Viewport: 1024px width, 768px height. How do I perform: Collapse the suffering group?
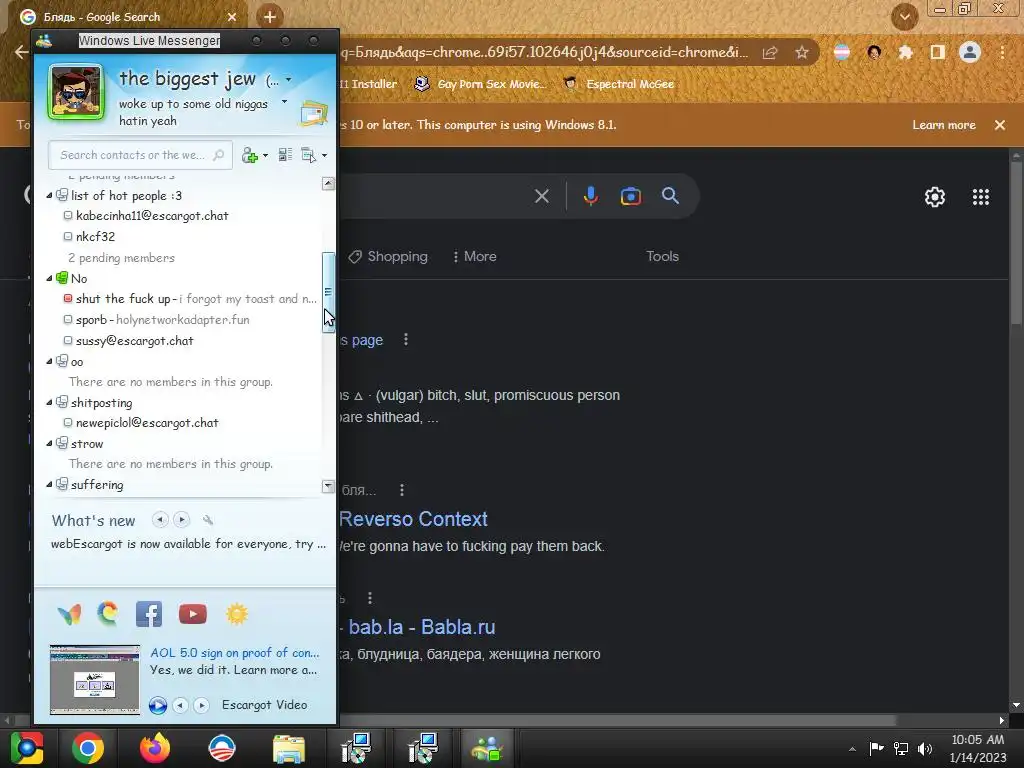click(x=49, y=485)
